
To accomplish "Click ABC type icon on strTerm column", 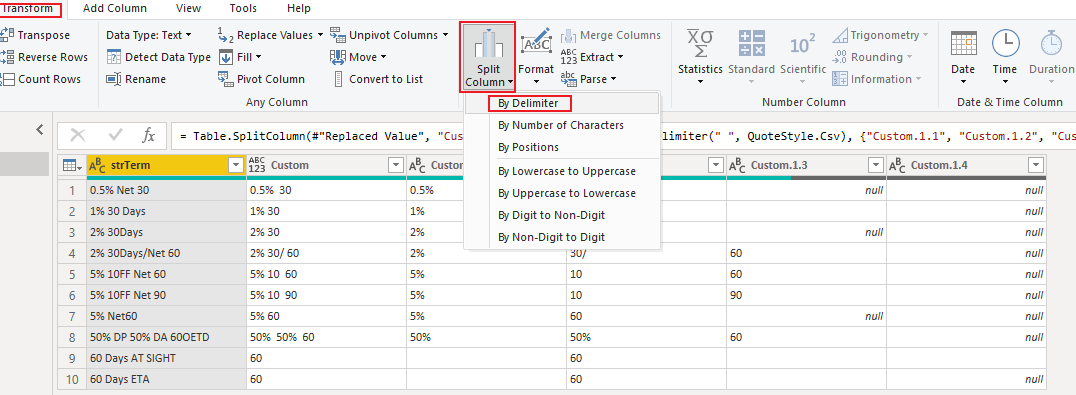I will pos(97,165).
